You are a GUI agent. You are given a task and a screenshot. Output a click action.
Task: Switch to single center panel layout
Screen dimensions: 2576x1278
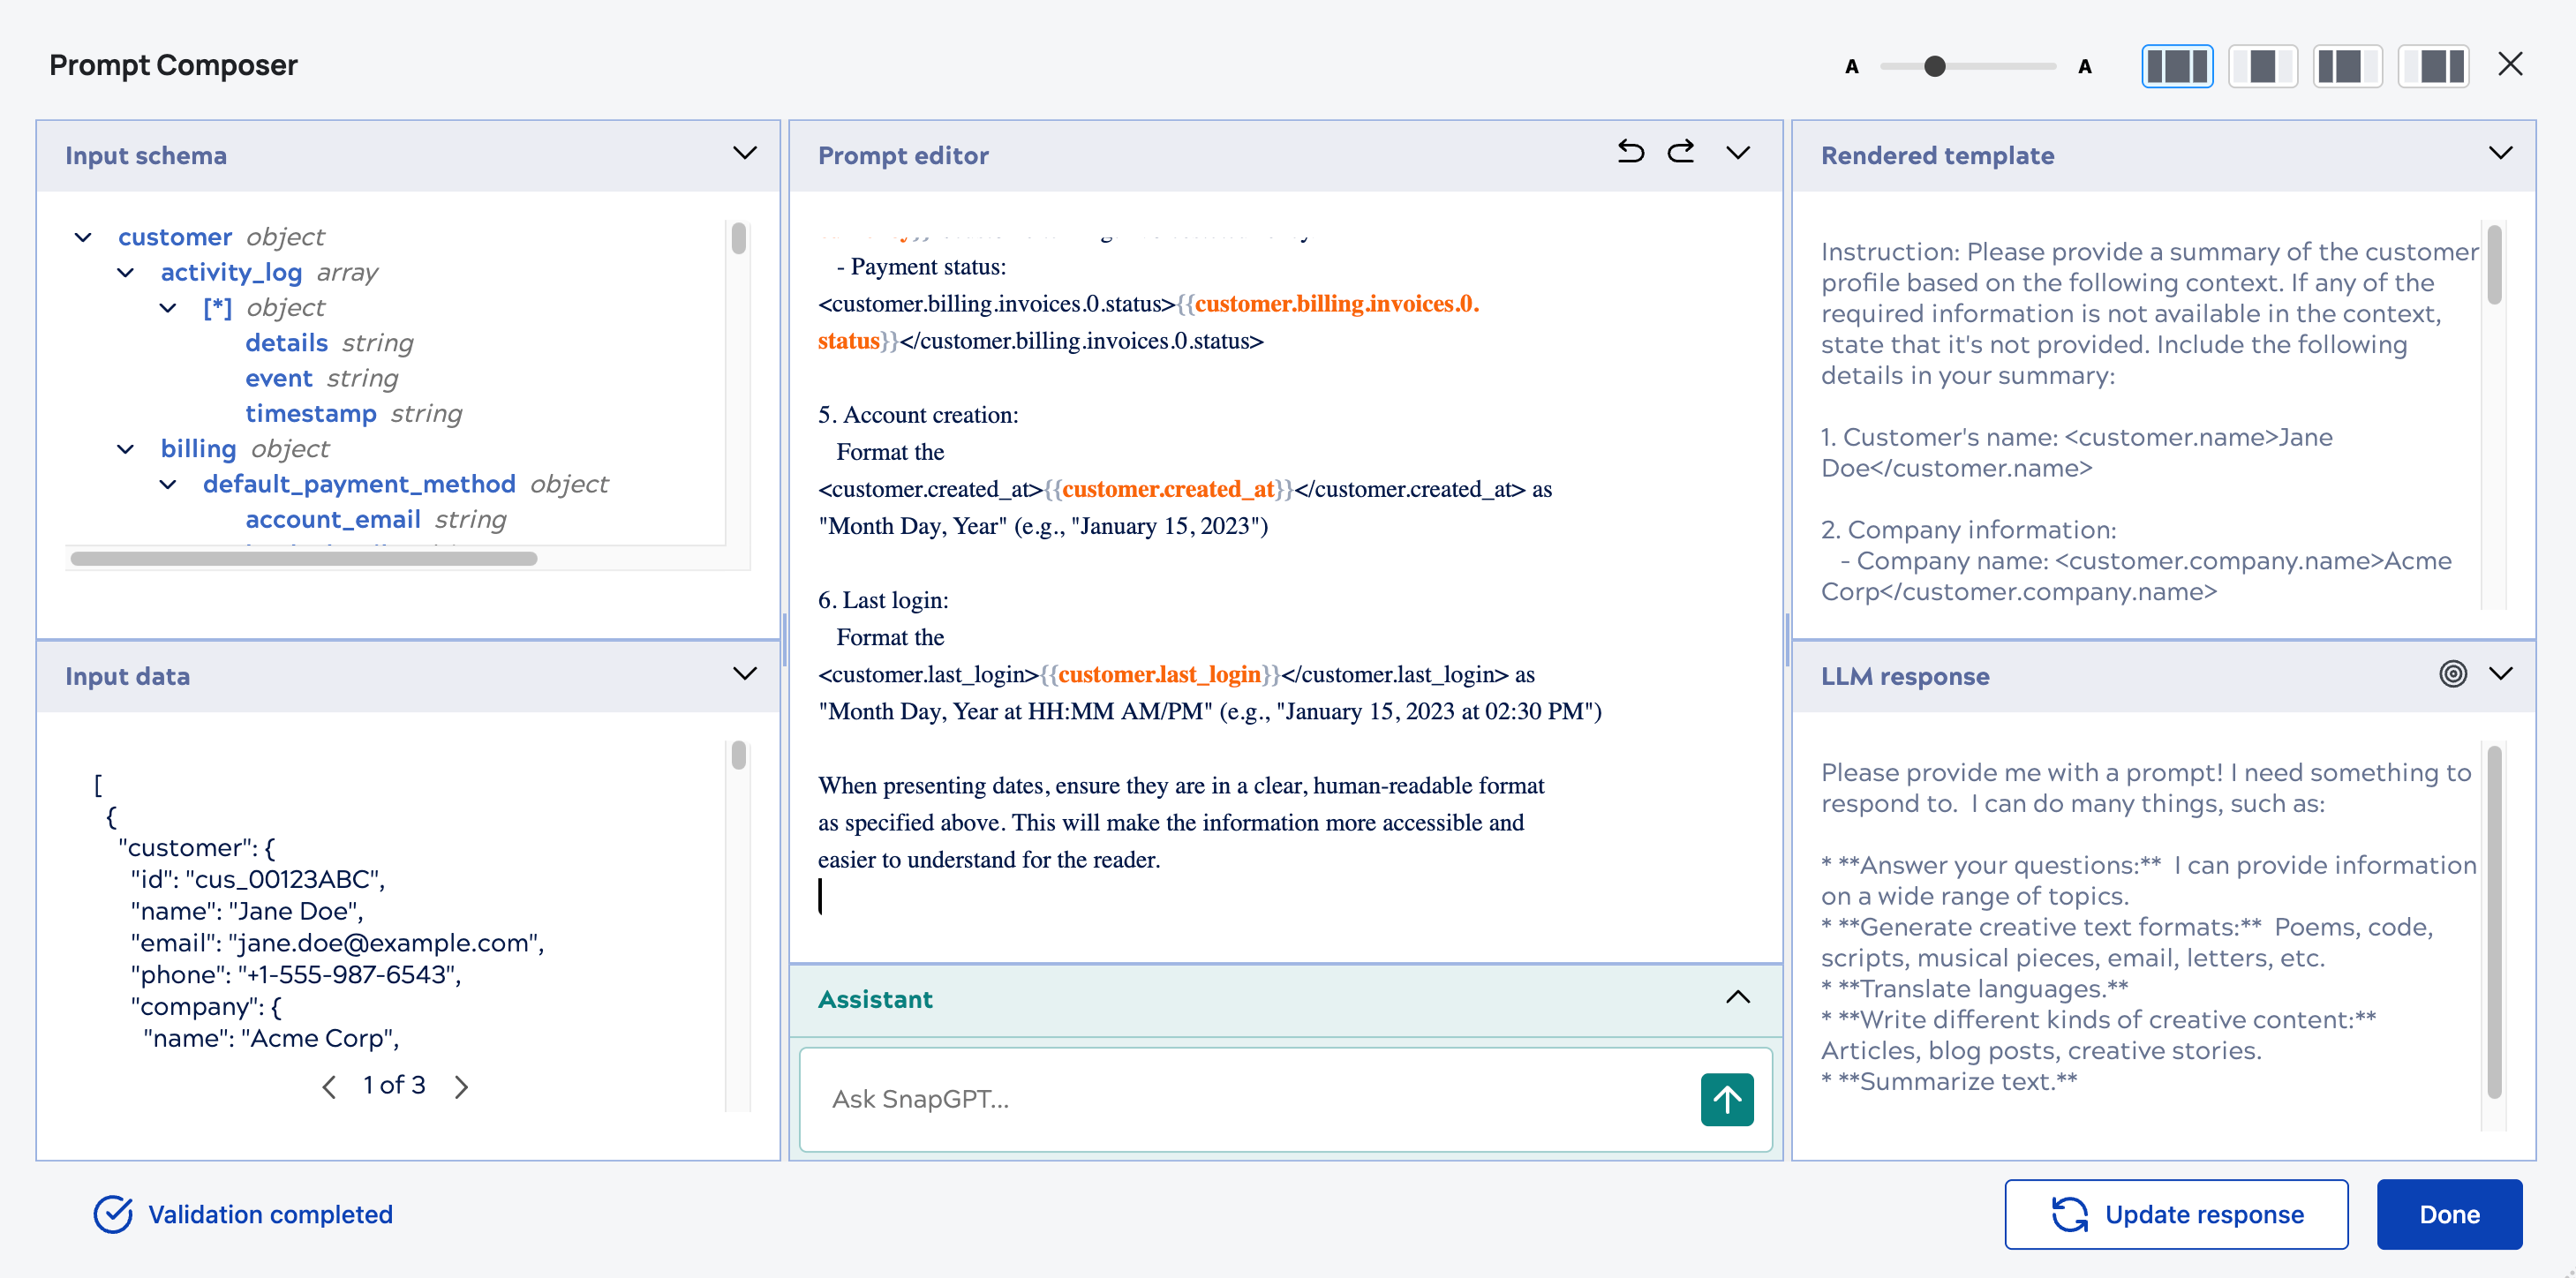[x=2262, y=66]
